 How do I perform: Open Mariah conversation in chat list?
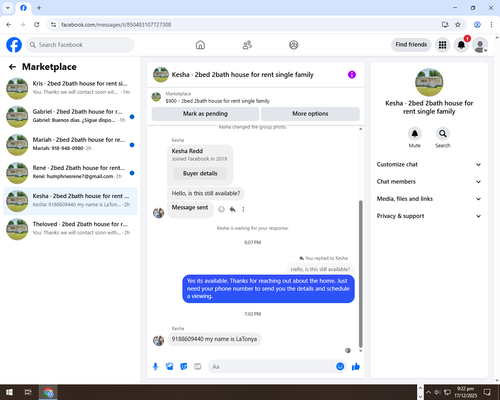pyautogui.click(x=70, y=145)
